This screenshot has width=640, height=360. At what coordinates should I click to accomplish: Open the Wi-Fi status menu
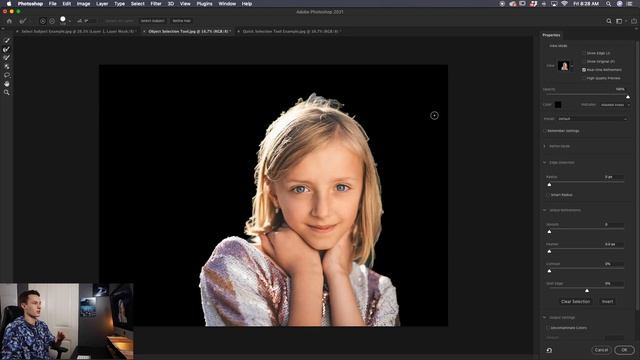564,4
